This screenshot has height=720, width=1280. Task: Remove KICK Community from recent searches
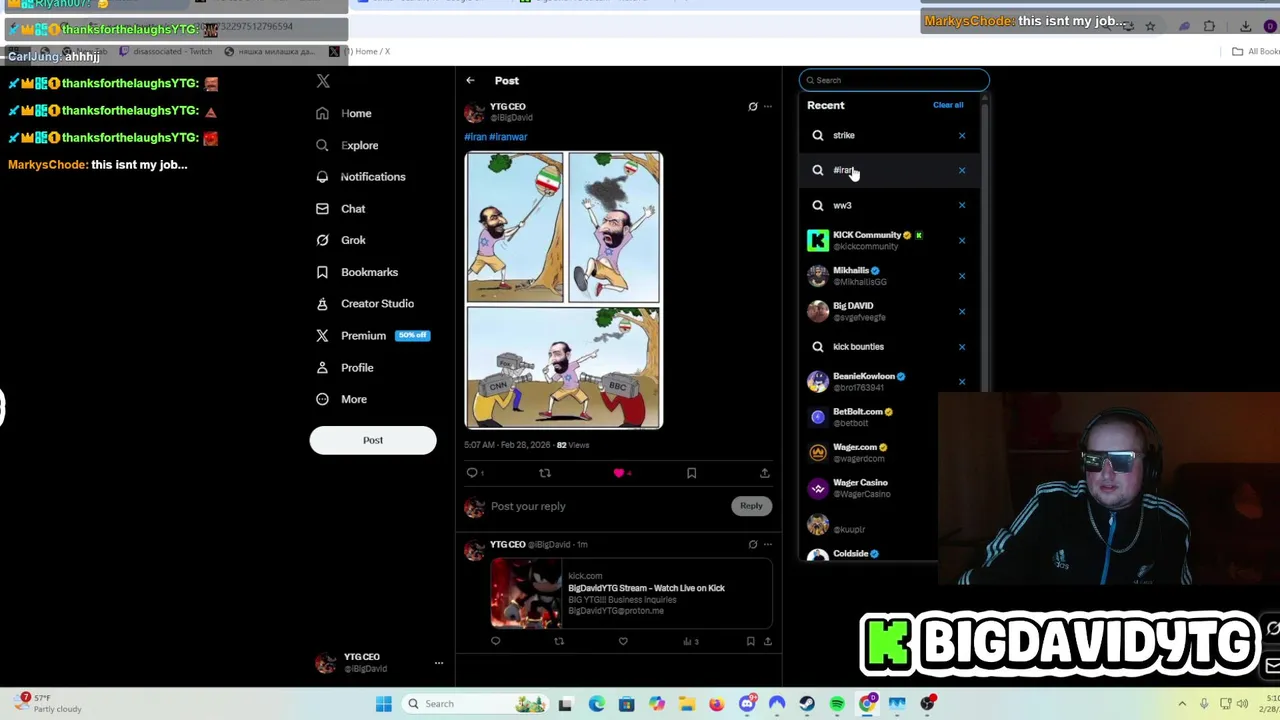pos(962,241)
